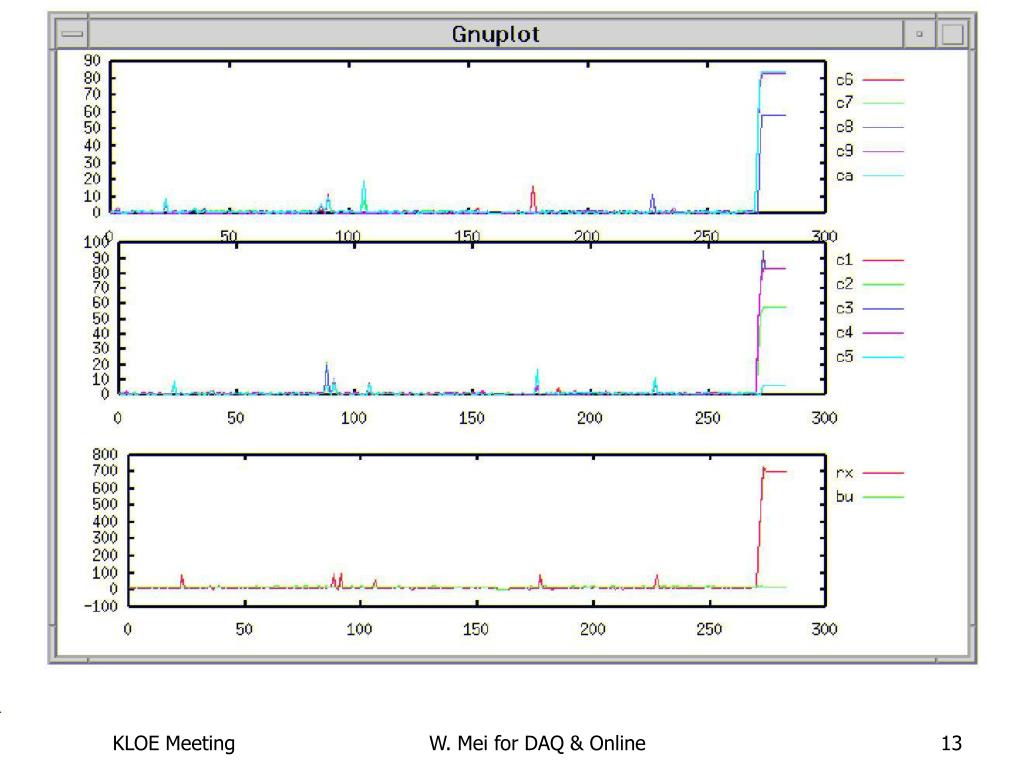
Task: Click the blue plateau near 58 in top plot
Action: (774, 116)
